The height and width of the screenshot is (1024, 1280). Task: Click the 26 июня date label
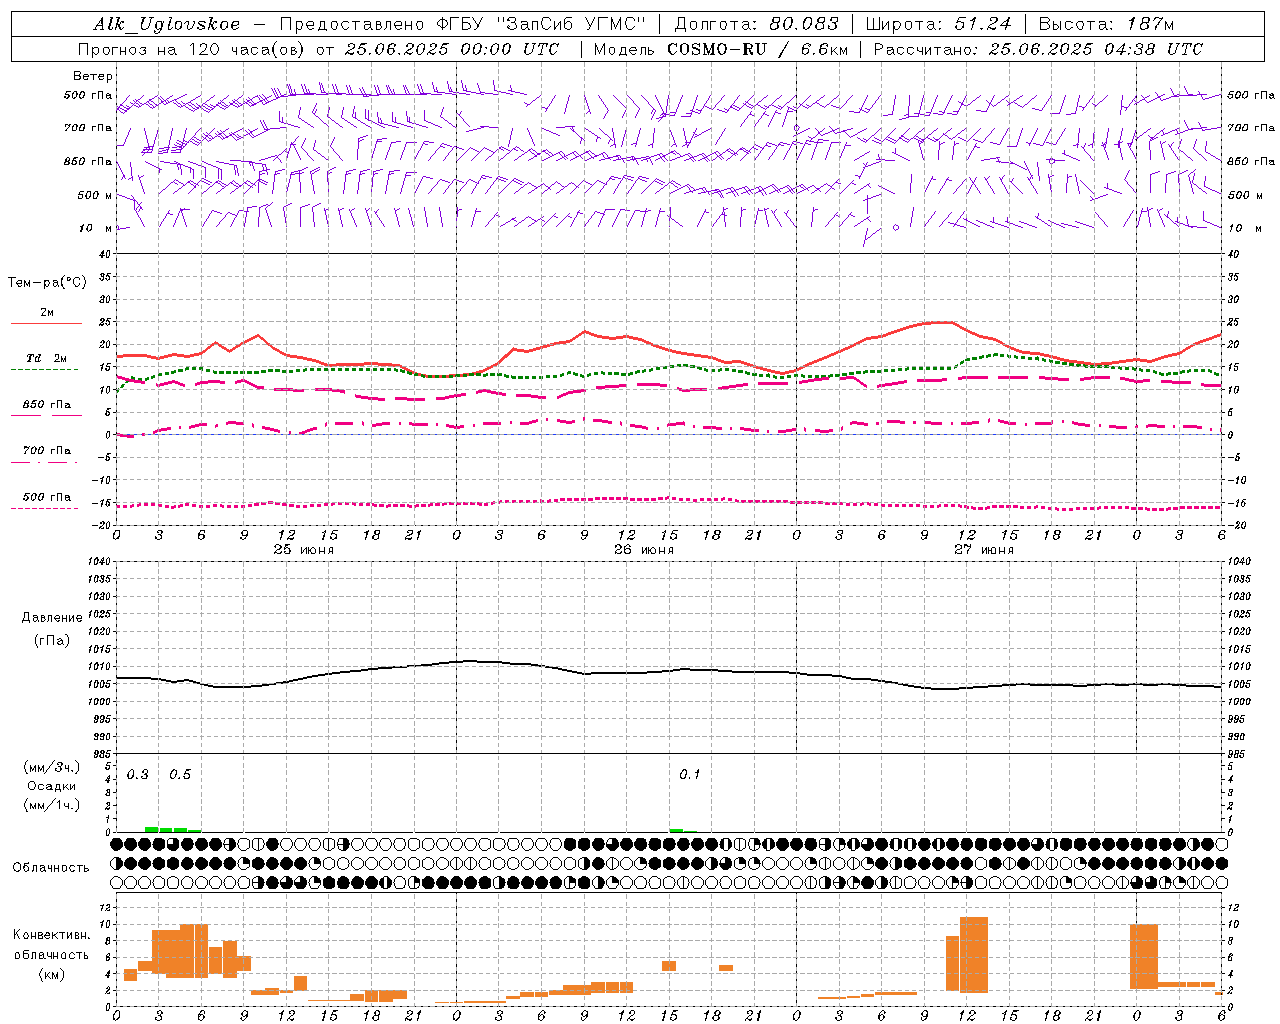coord(644,550)
